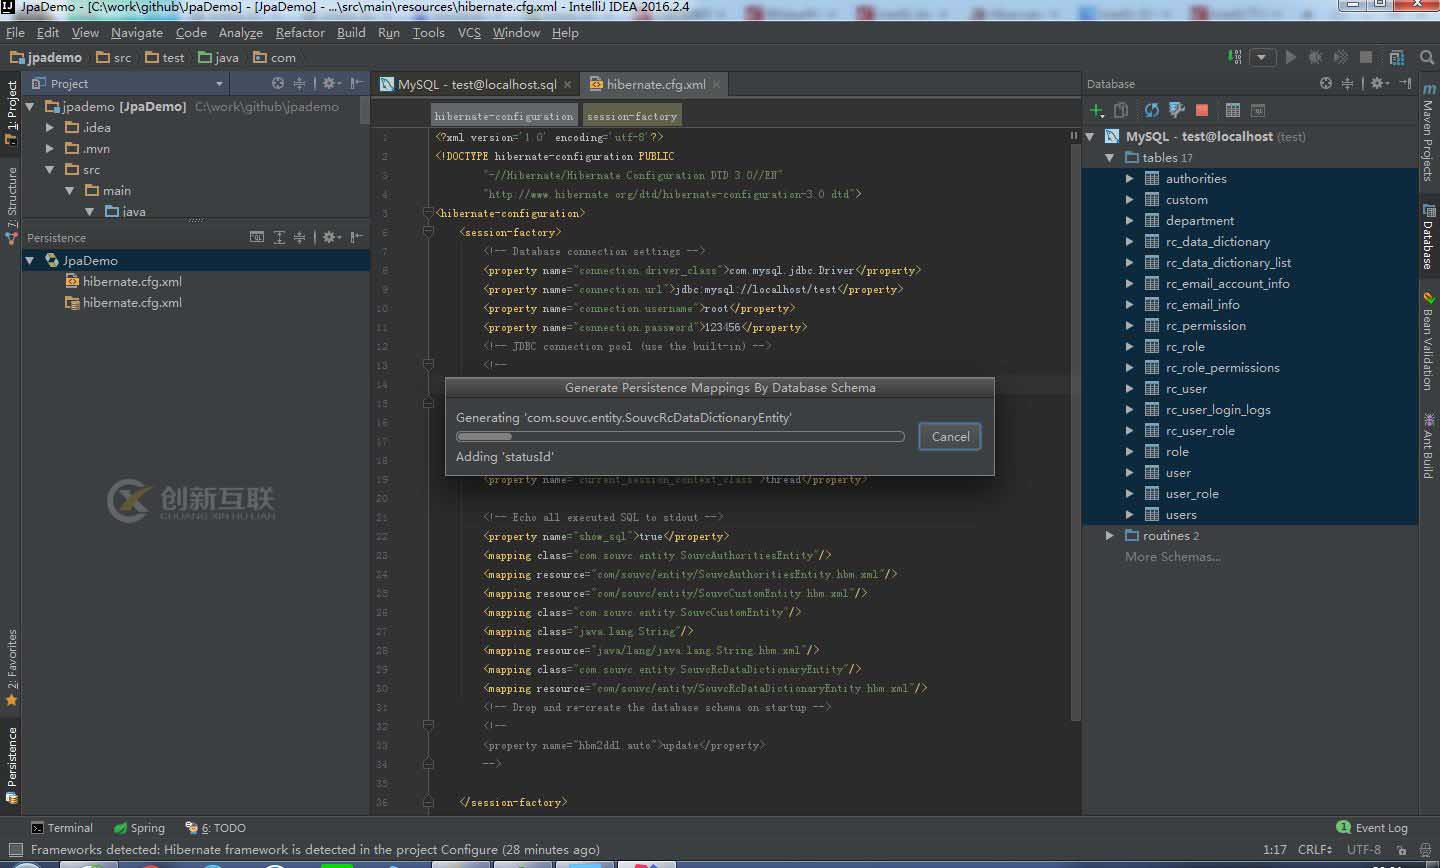The height and width of the screenshot is (868, 1440).
Task: Toggle the Bean Validation side panel
Action: click(x=1429, y=340)
